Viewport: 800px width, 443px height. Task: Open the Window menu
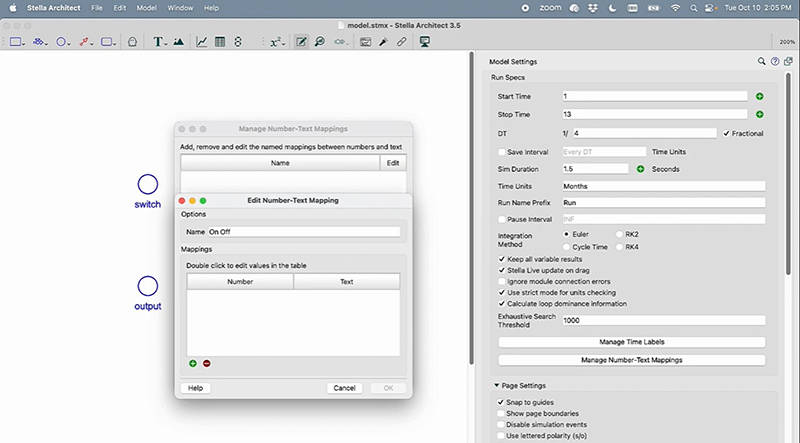coord(182,7)
